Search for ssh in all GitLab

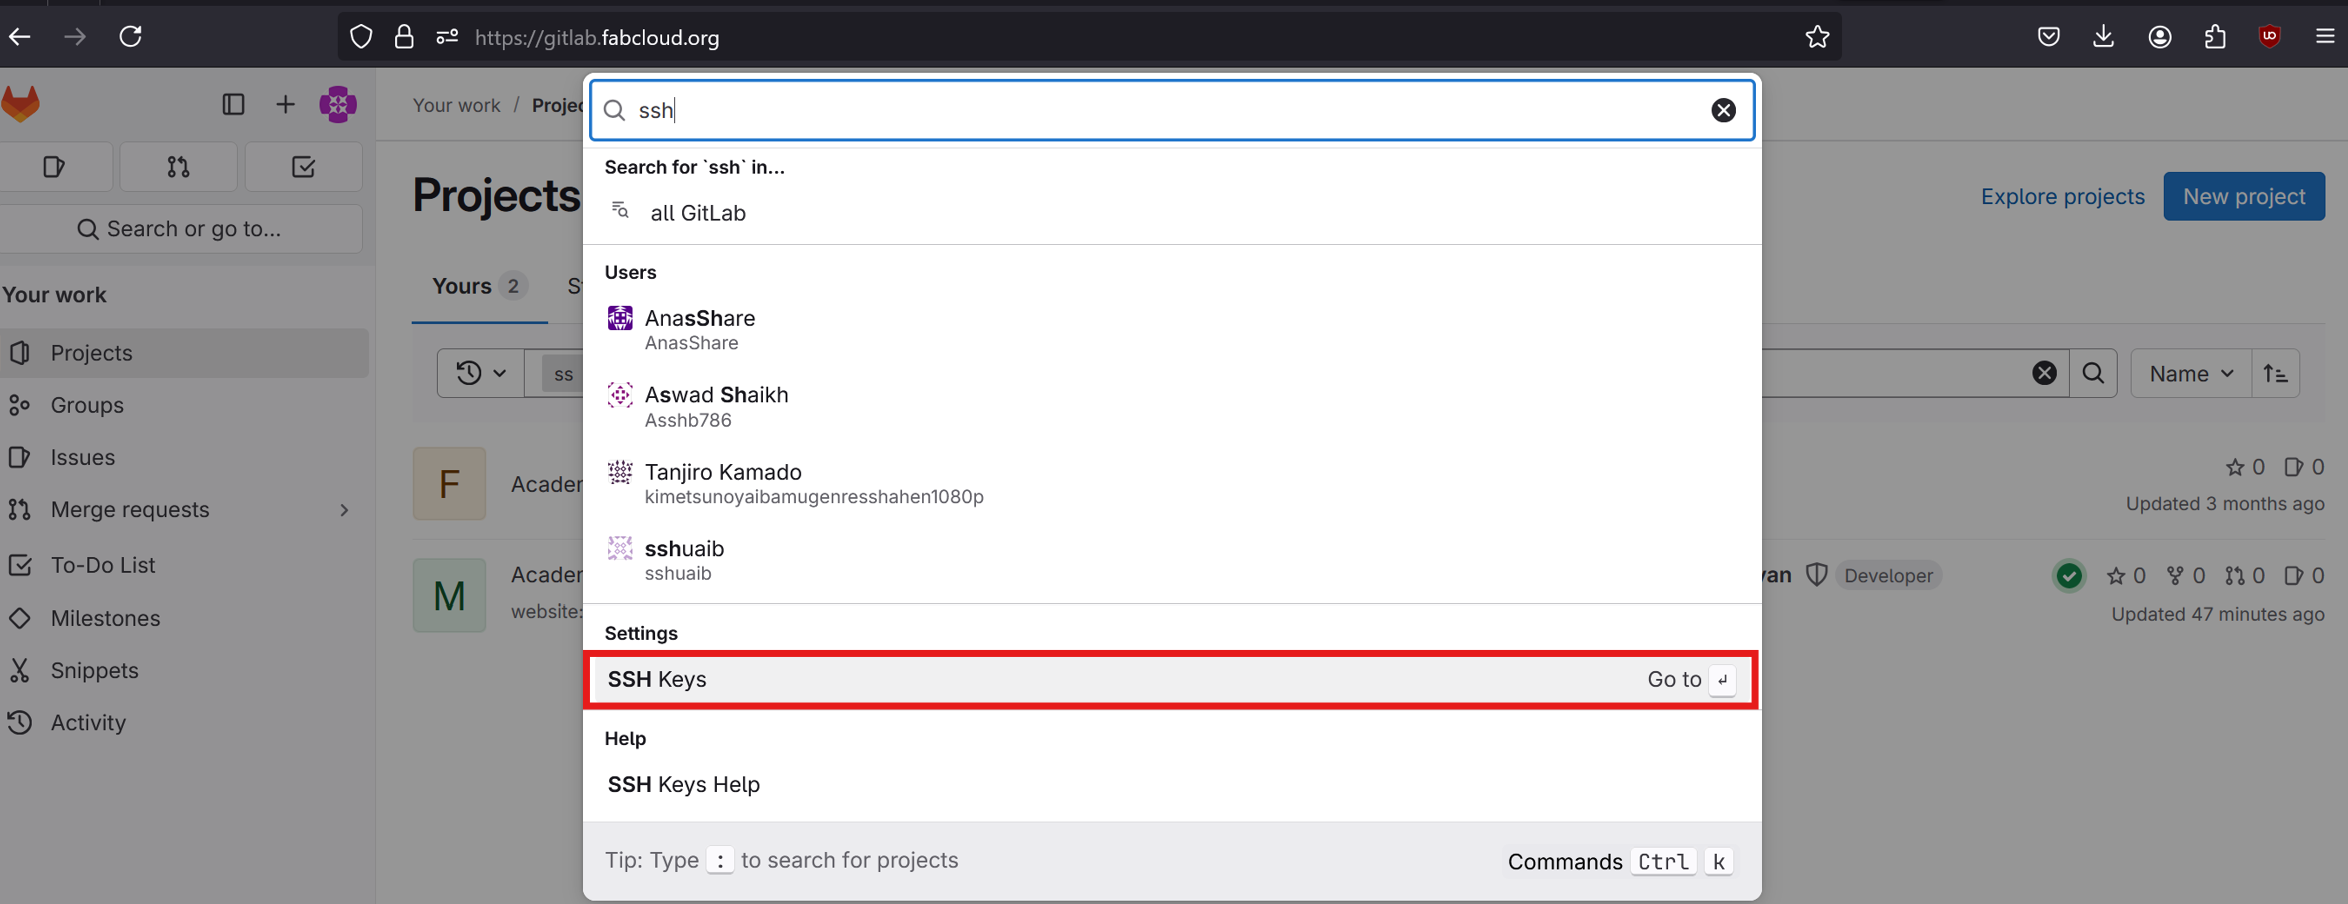1171,213
